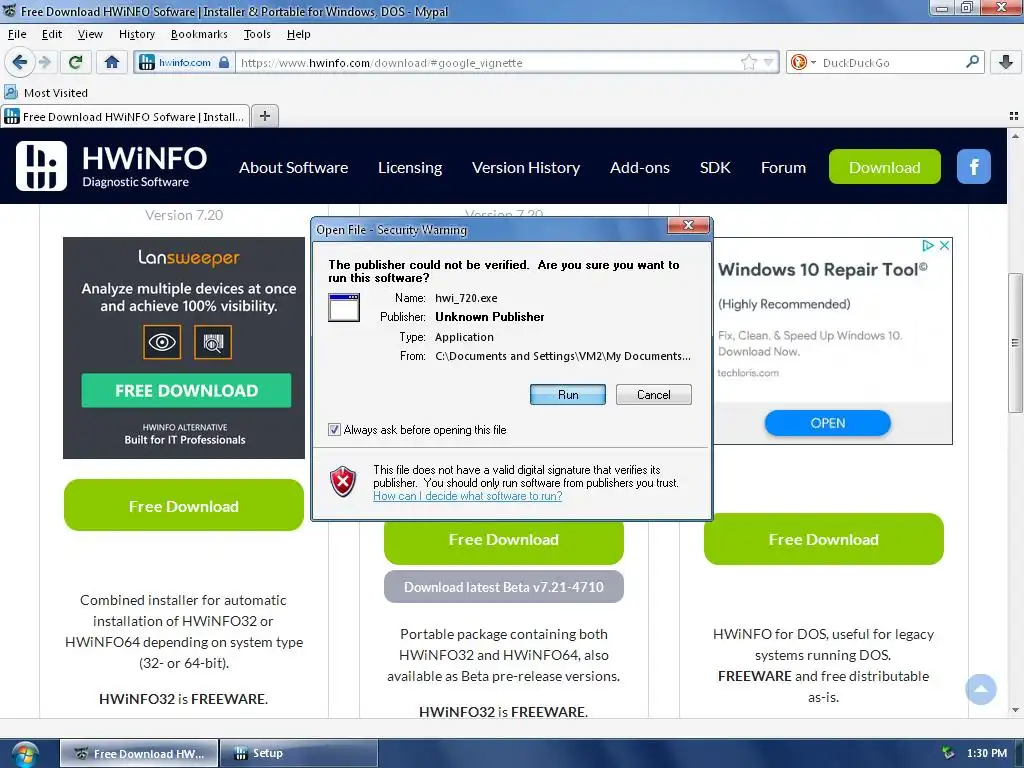Screen dimensions: 1024x768
Task: Open the Help menu
Action: click(x=298, y=34)
